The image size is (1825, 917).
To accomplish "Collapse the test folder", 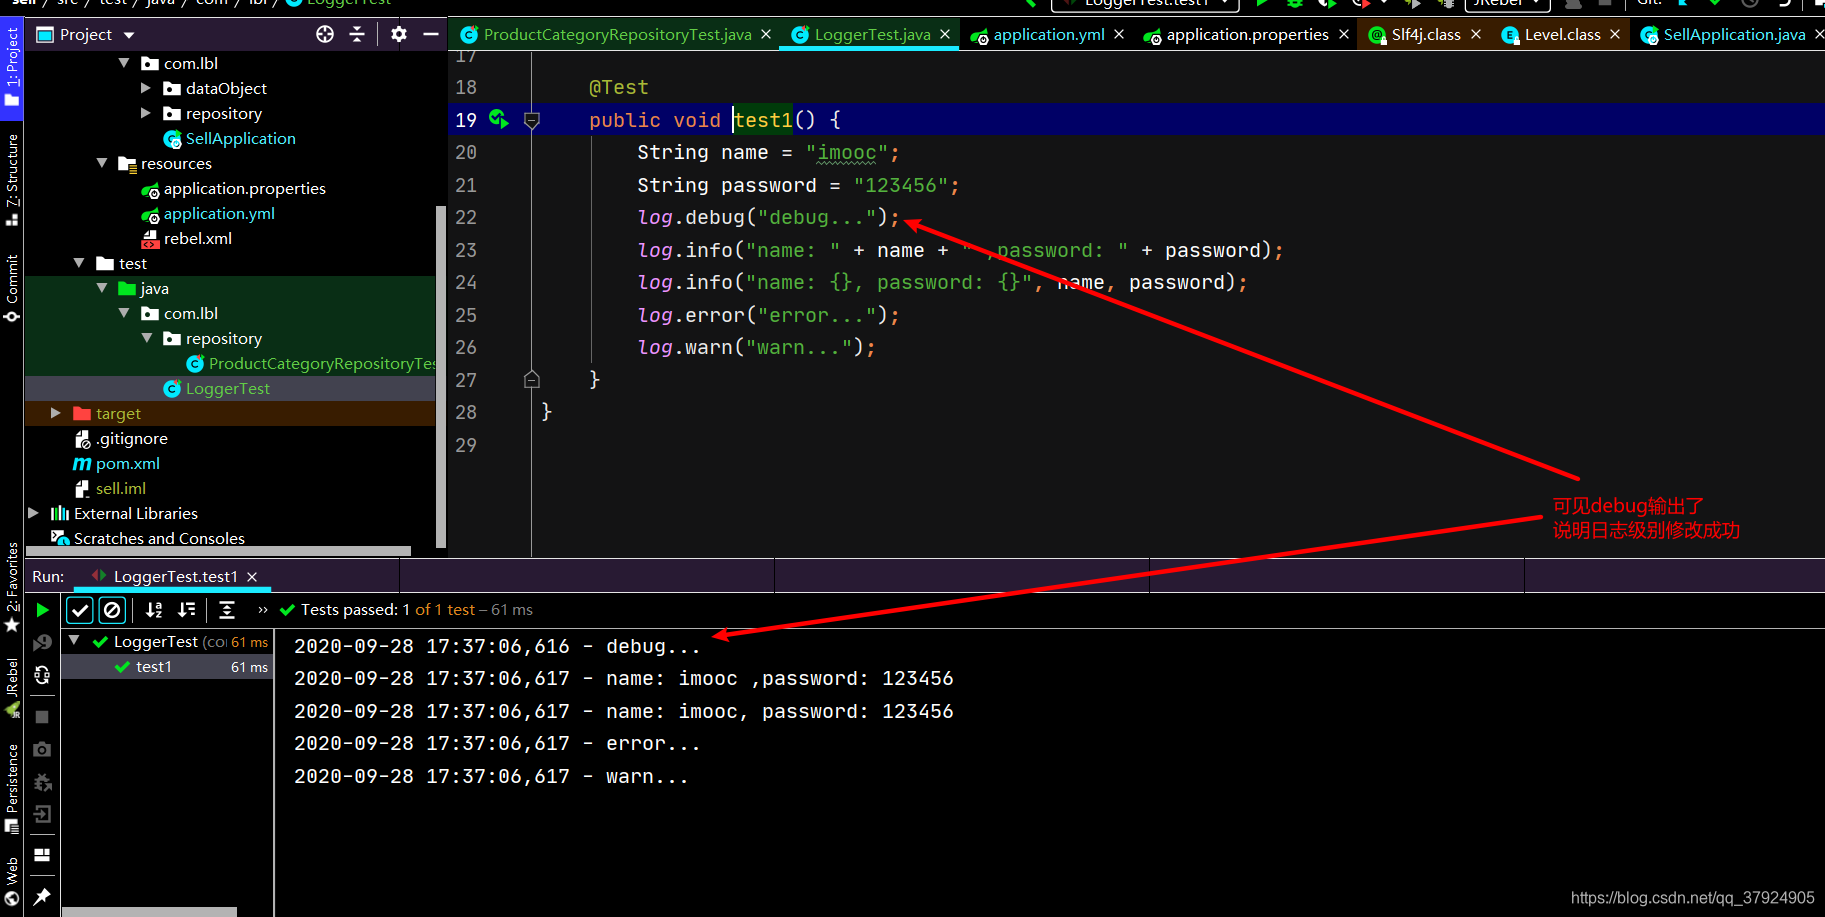I will click(x=80, y=263).
